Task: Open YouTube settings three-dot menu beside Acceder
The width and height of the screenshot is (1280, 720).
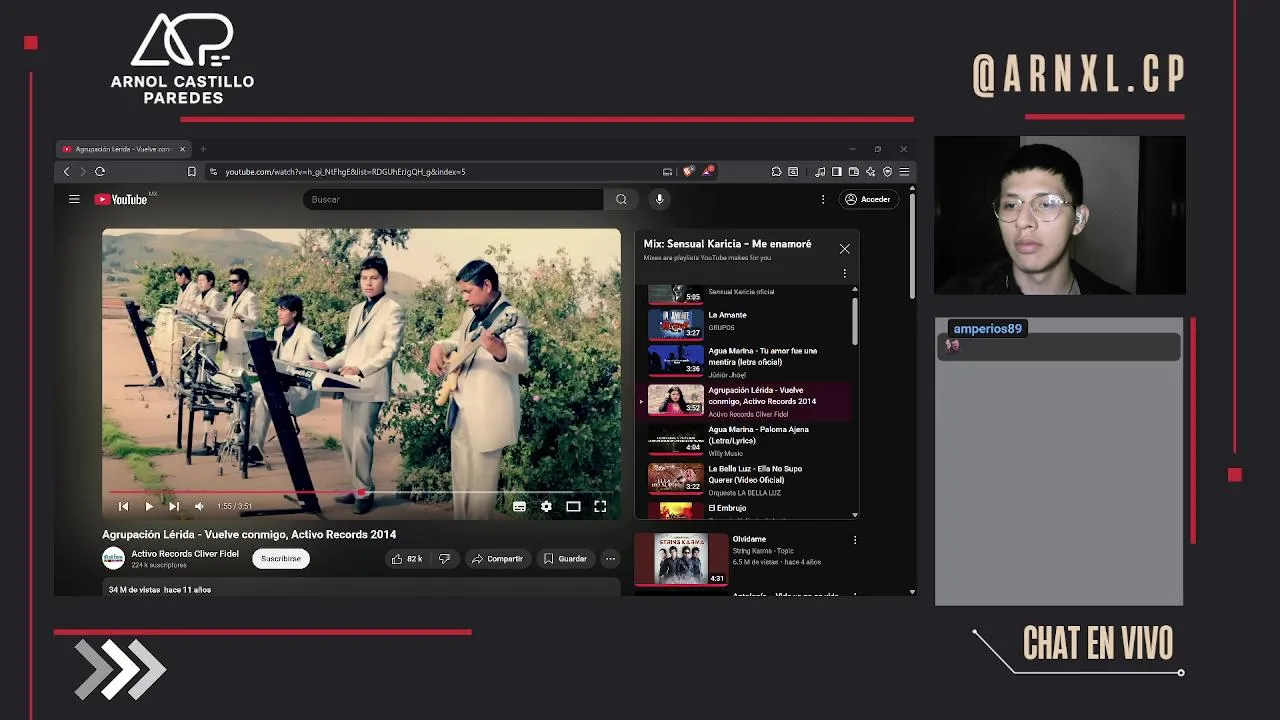Action: pyautogui.click(x=823, y=199)
